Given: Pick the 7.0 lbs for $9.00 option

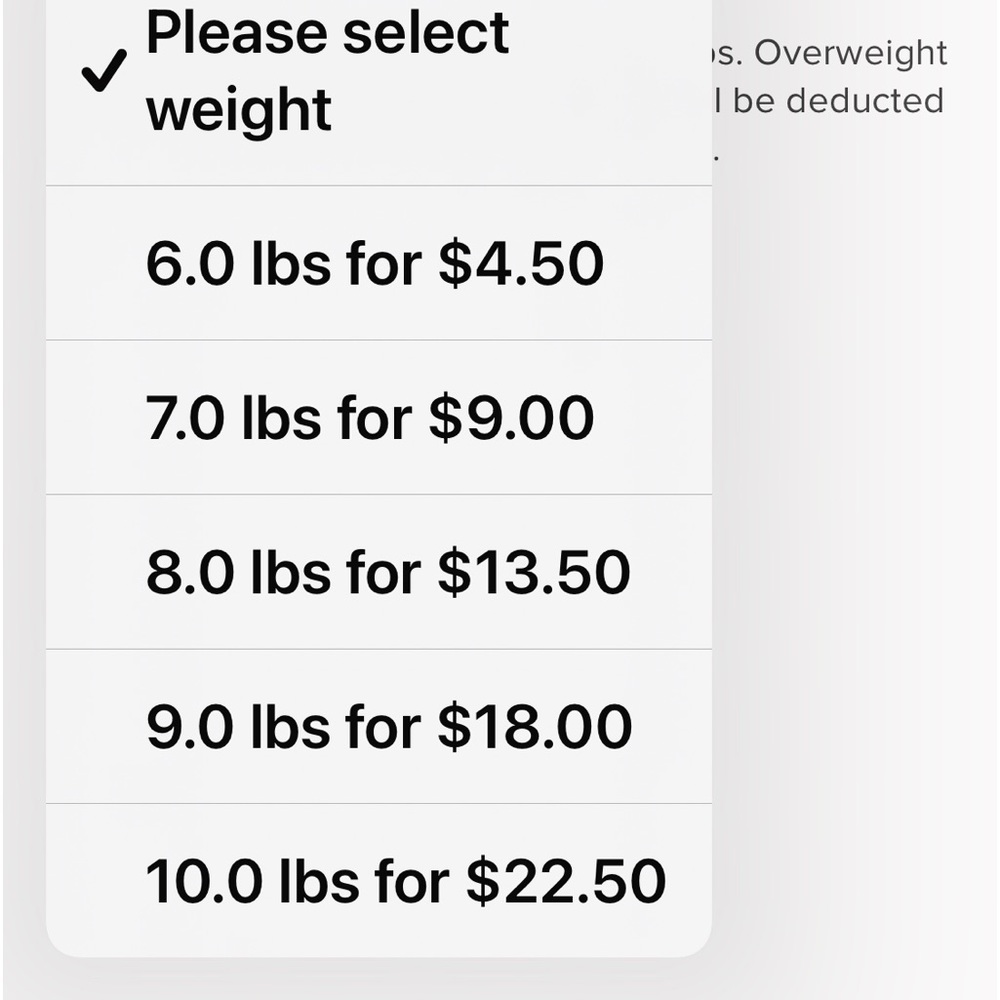Looking at the screenshot, I should (x=379, y=418).
